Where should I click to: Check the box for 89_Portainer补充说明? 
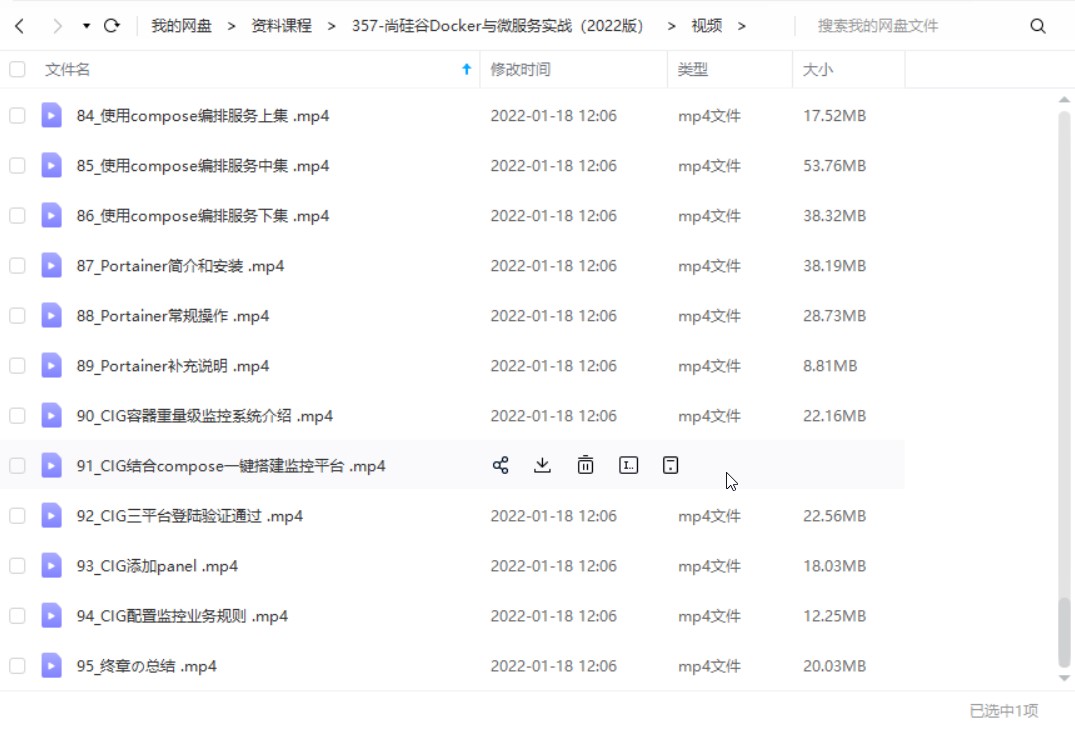coord(17,365)
